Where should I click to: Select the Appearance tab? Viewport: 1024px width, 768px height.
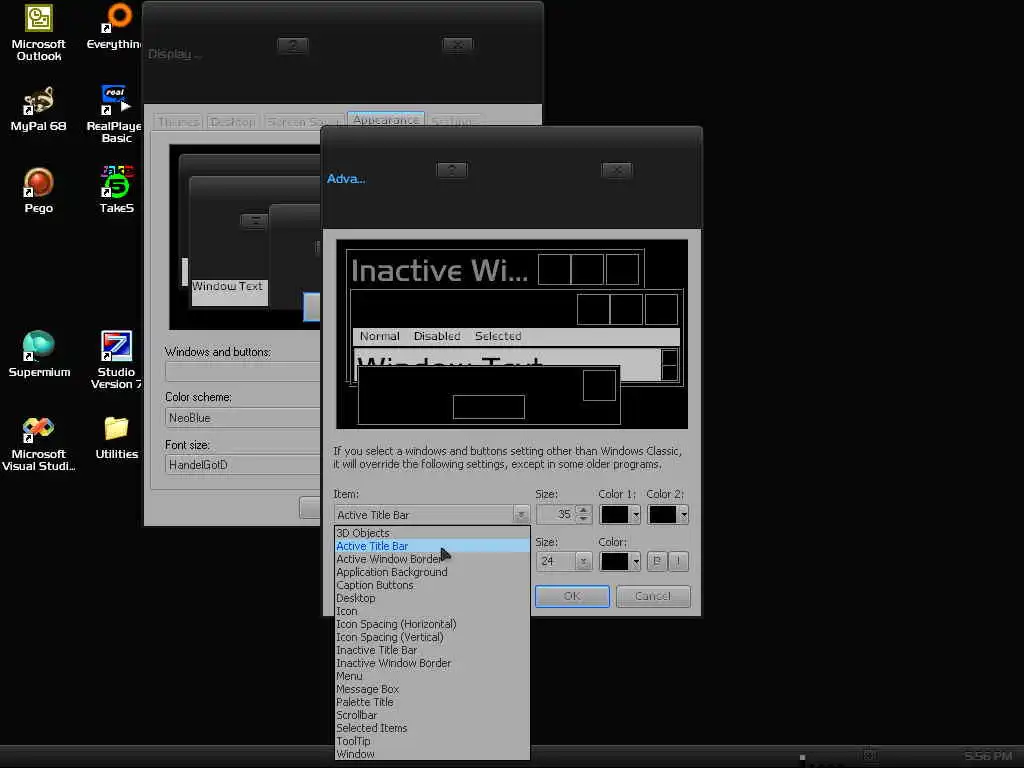click(x=385, y=120)
